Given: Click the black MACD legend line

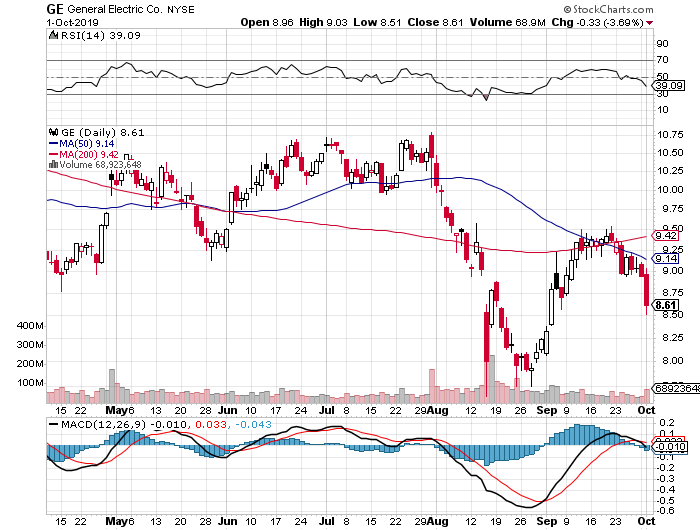Looking at the screenshot, I should (54, 425).
